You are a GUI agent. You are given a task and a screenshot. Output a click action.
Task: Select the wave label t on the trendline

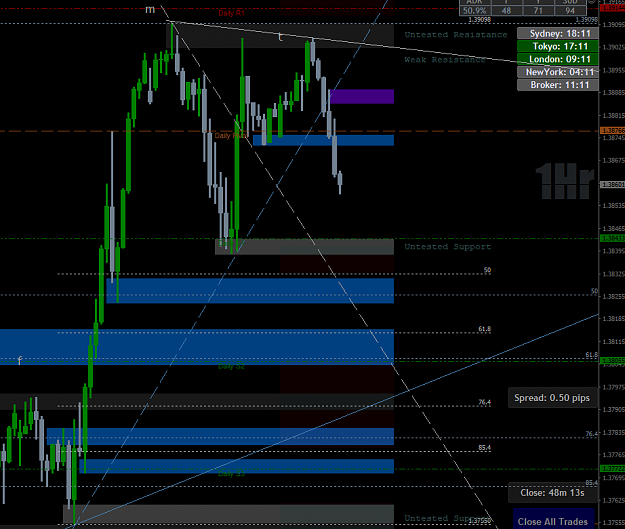pyautogui.click(x=280, y=37)
